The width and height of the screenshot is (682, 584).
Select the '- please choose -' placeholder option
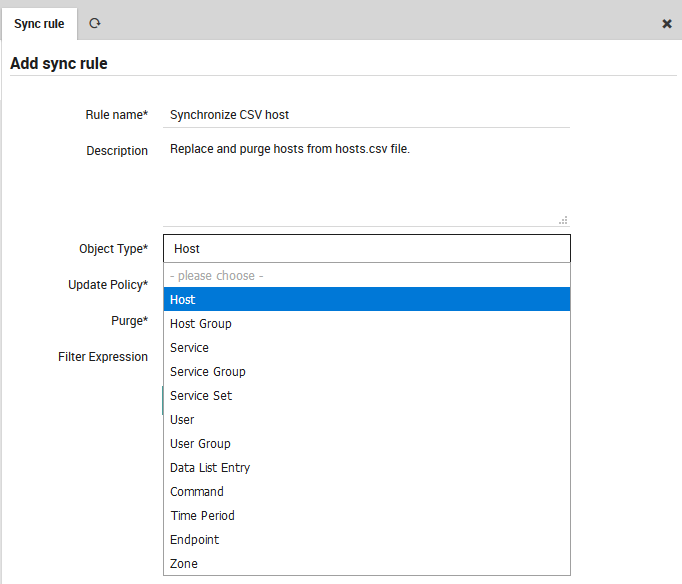click(x=366, y=275)
